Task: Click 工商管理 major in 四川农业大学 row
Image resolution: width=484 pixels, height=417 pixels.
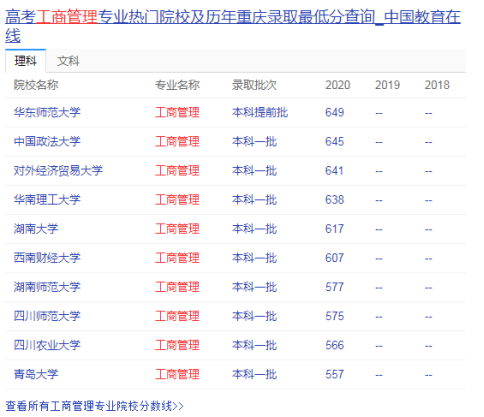Action: (177, 345)
